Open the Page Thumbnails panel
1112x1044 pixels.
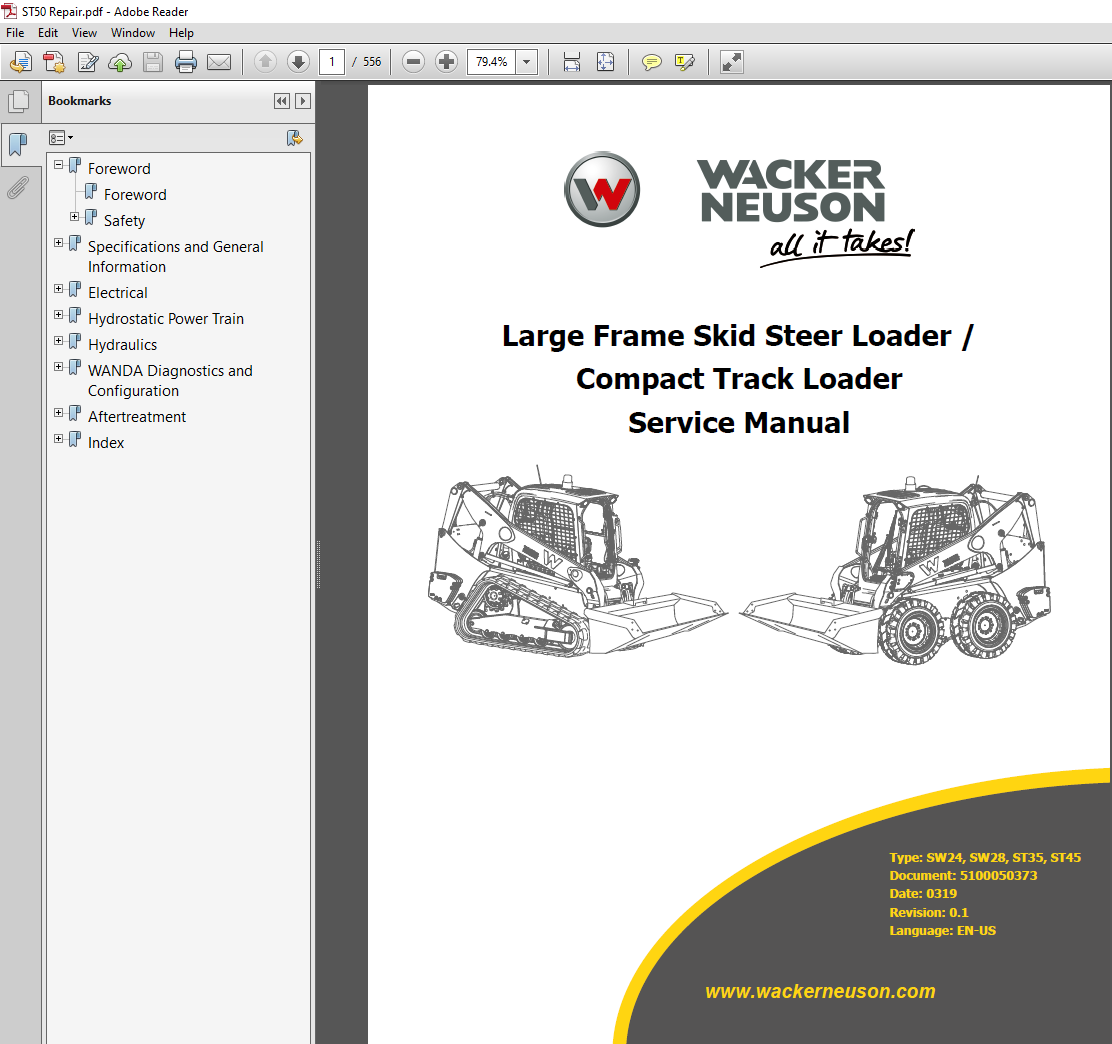[19, 100]
